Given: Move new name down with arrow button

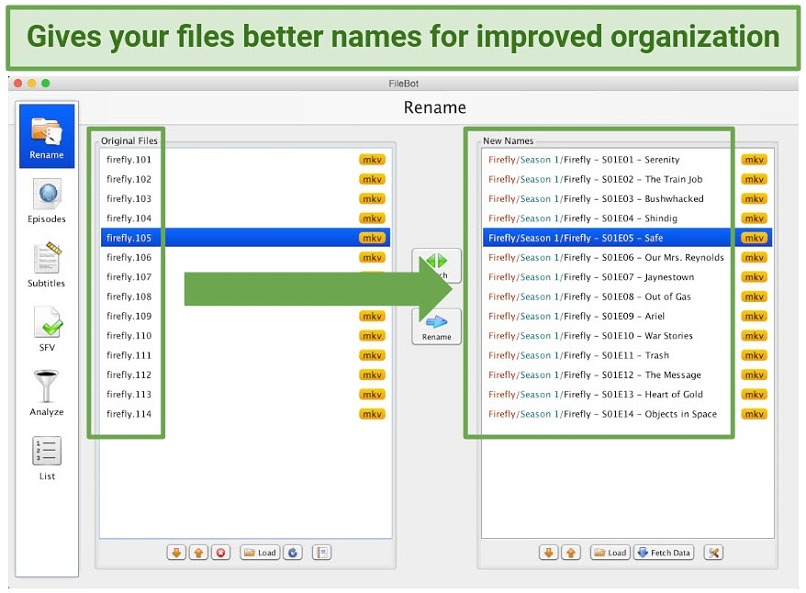Looking at the screenshot, I should pos(548,552).
